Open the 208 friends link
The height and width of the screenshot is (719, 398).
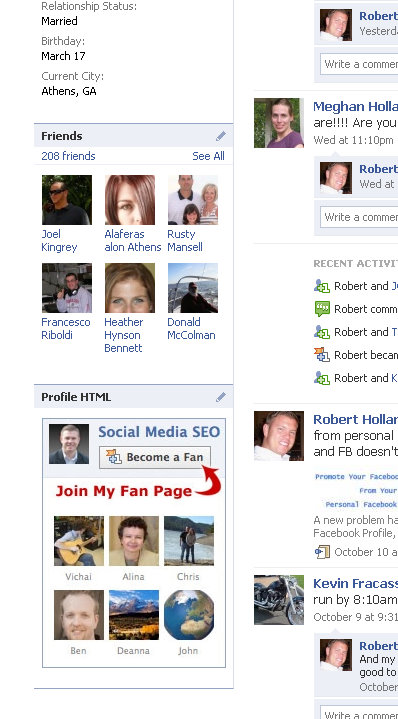tap(68, 156)
